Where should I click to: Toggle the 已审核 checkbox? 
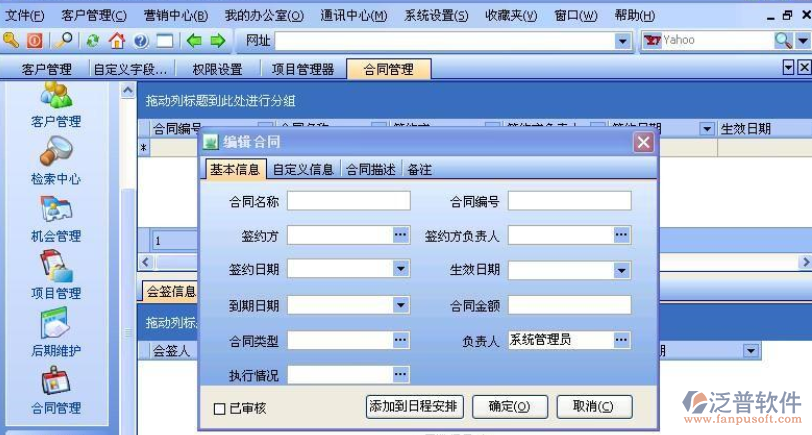[x=220, y=409]
